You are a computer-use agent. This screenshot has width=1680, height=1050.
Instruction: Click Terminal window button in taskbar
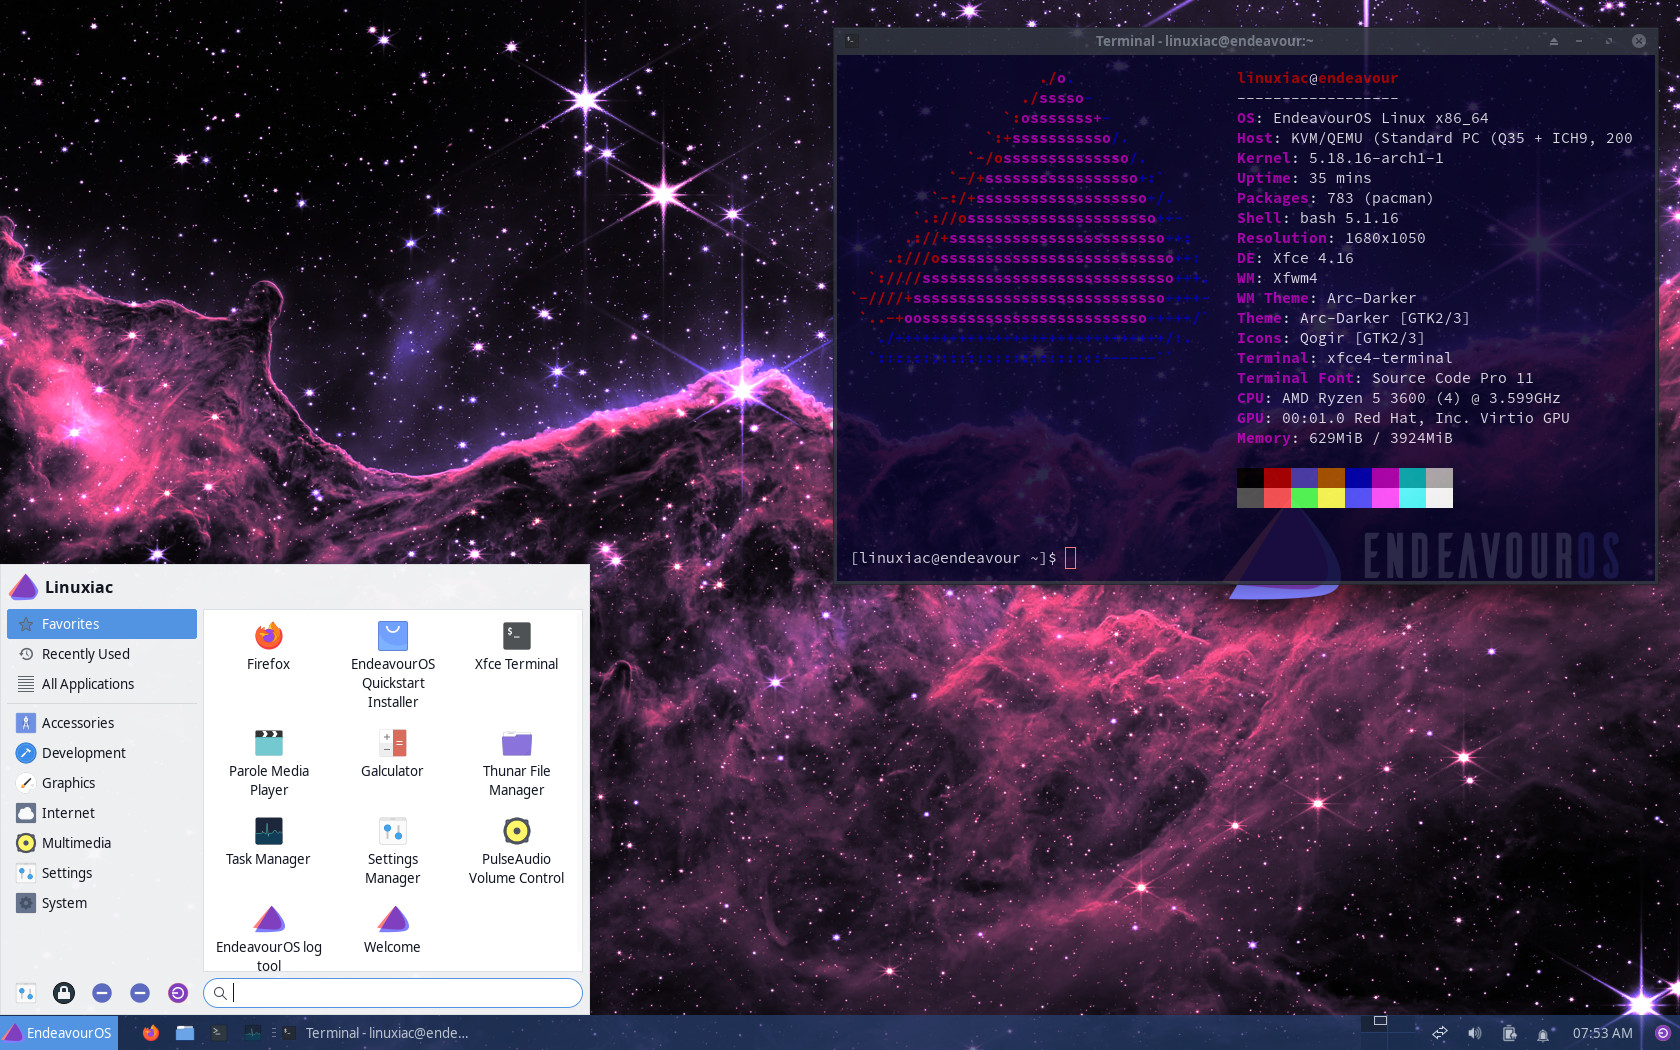pyautogui.click(x=376, y=1033)
